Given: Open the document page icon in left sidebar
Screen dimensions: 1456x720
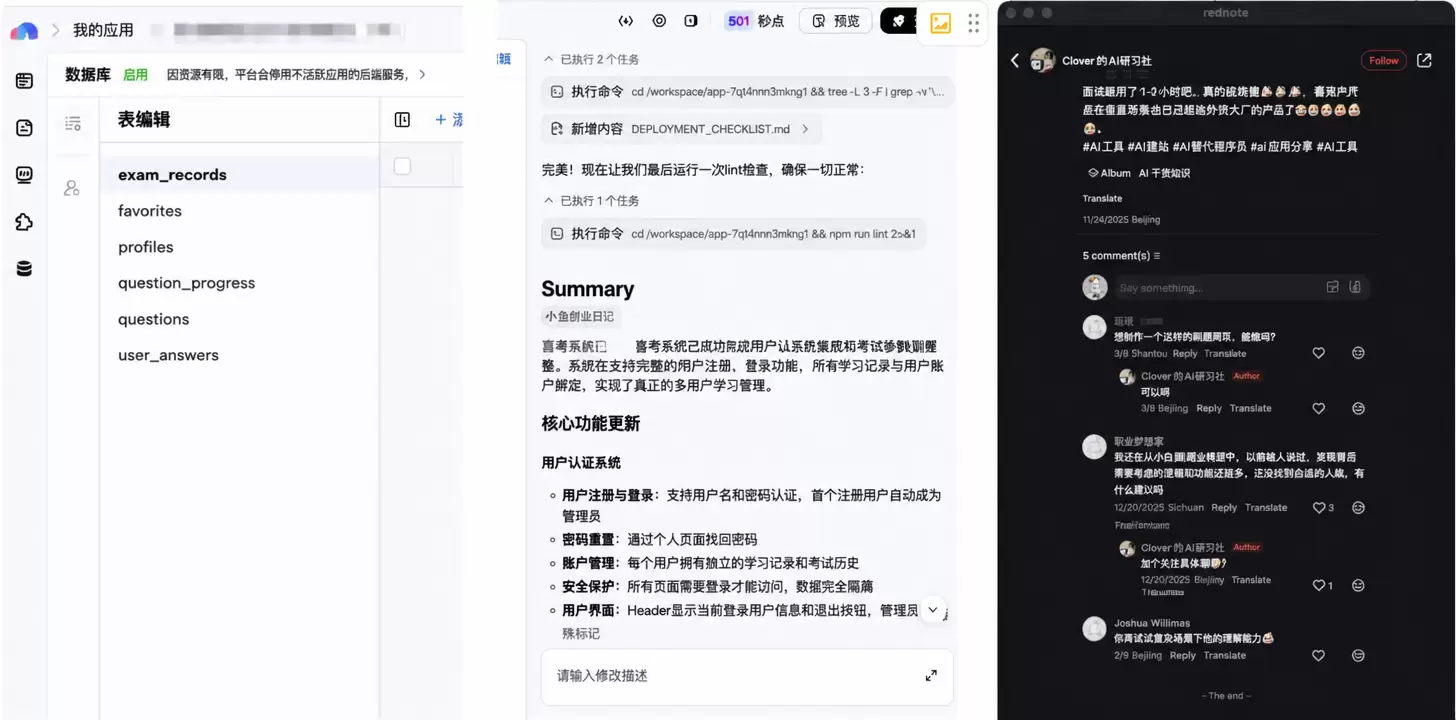Looking at the screenshot, I should (25, 128).
